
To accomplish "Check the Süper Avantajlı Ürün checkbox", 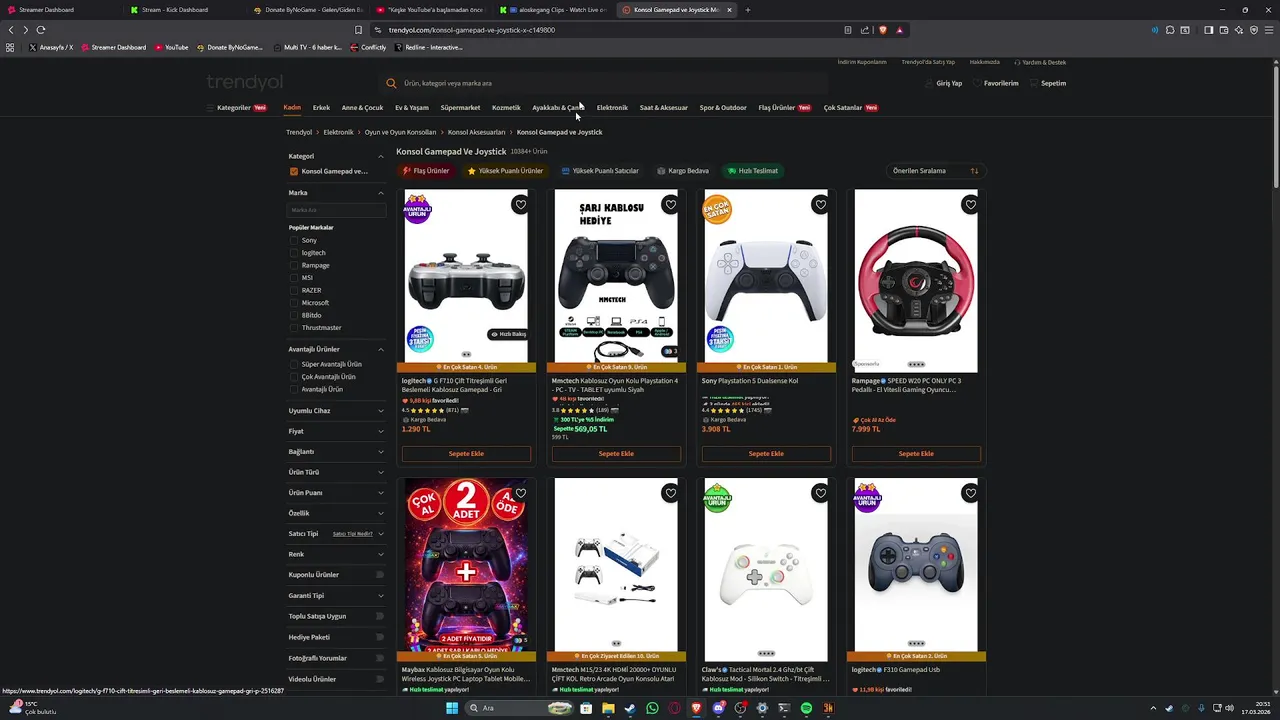I will coord(294,364).
